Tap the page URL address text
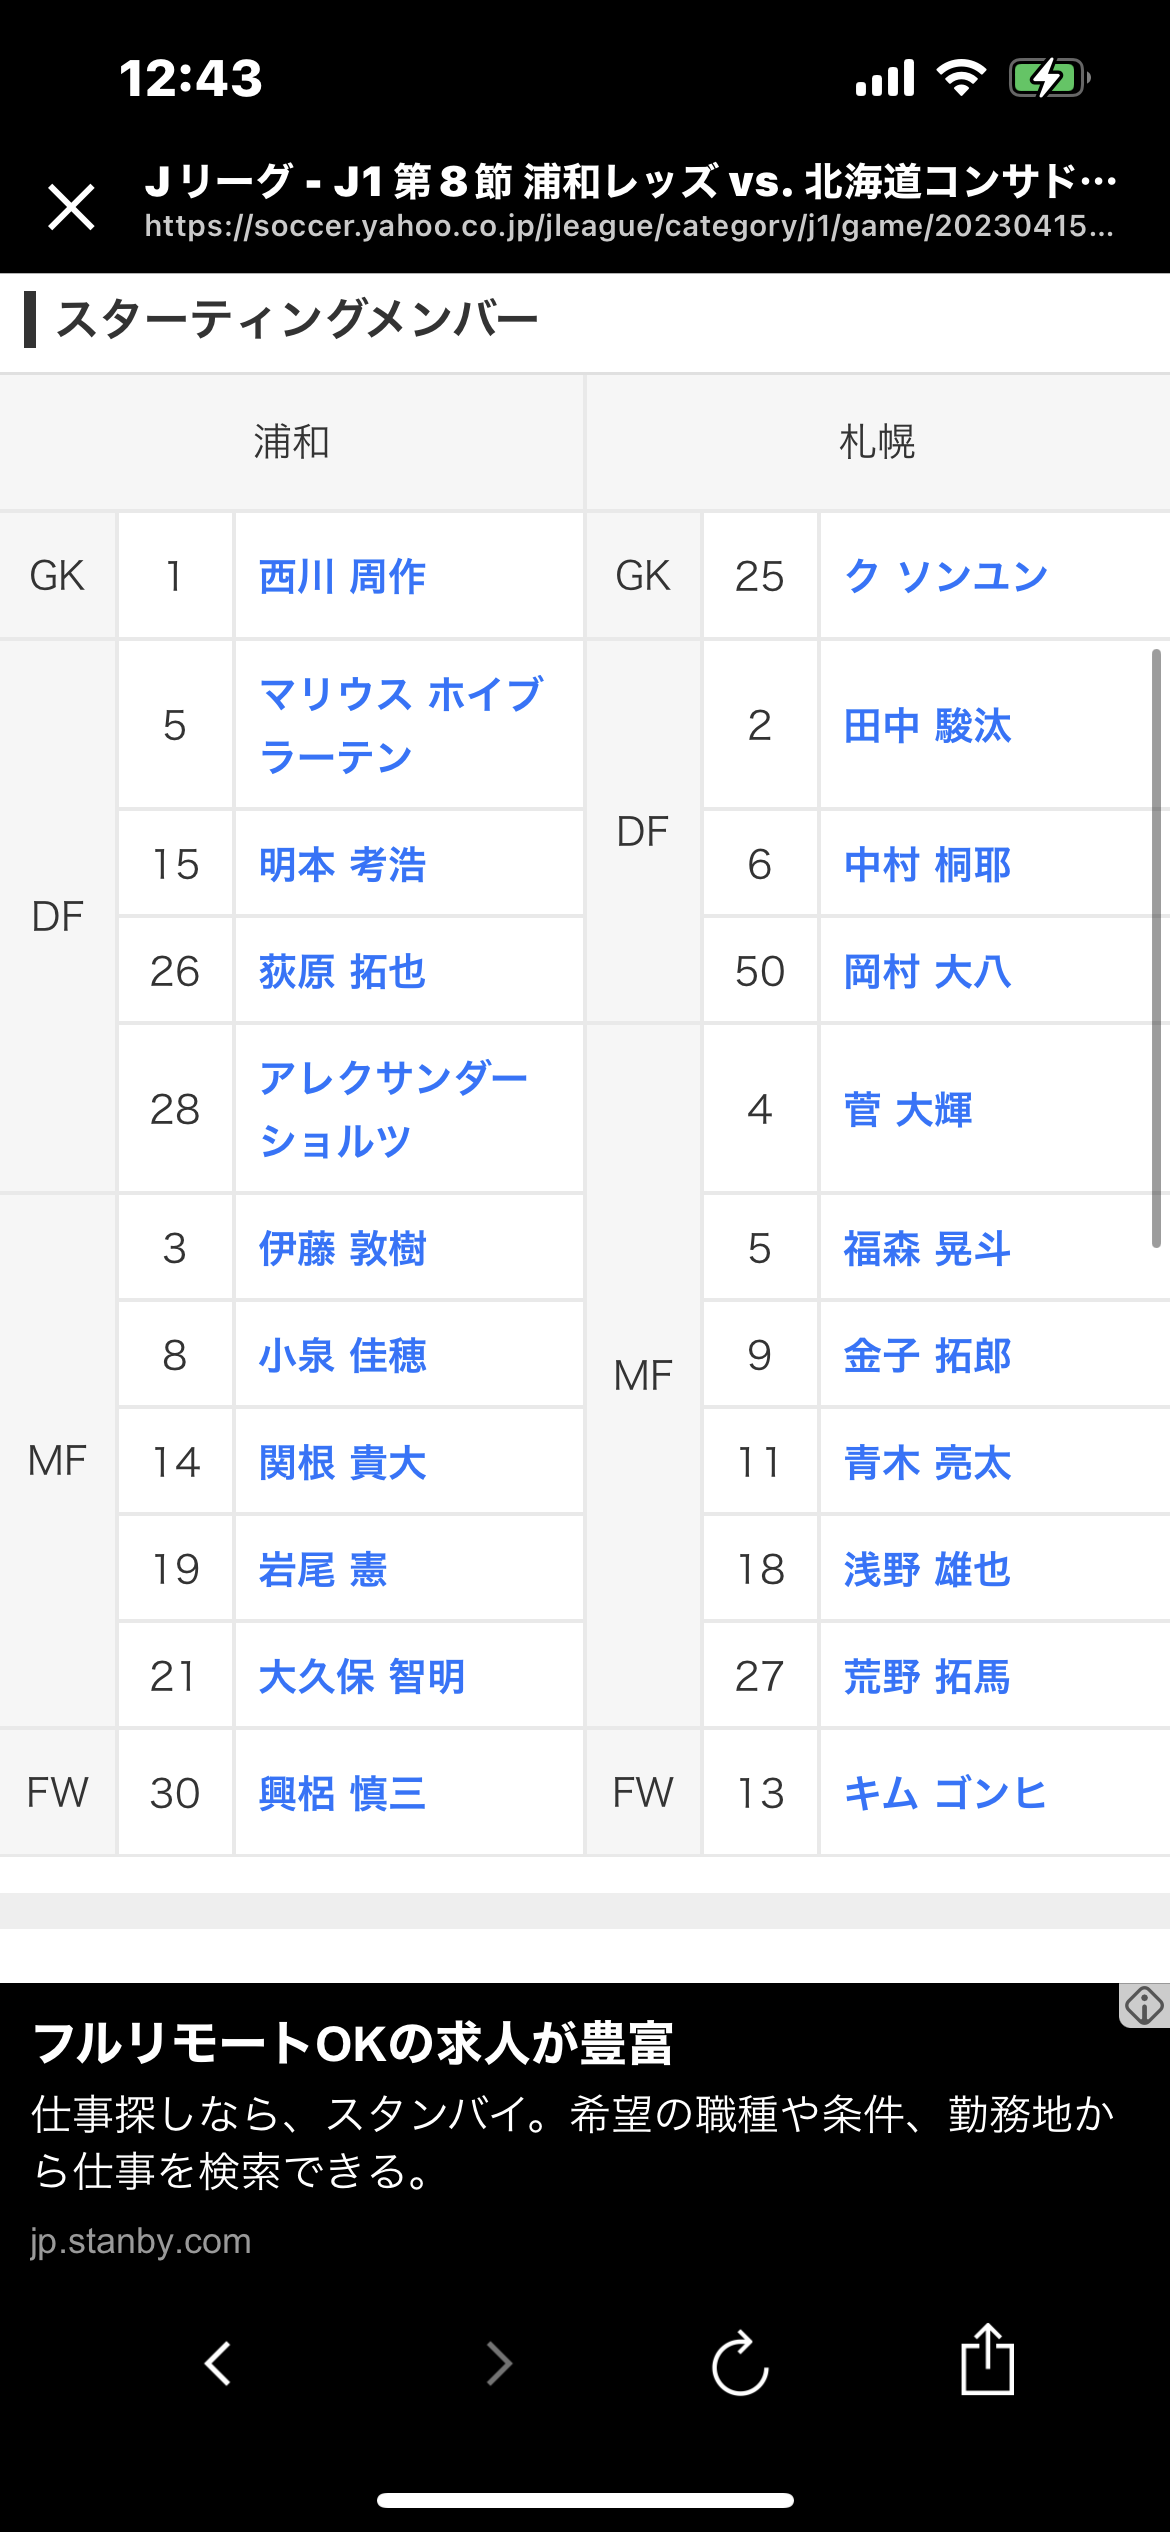This screenshot has height=2532, width=1170. [629, 227]
